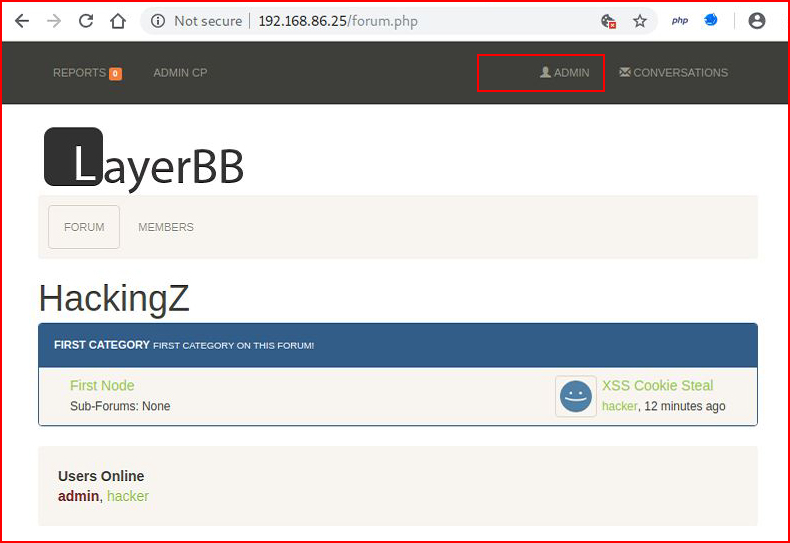
Task: Click the smiley avatar thumbnail of last poster
Action: point(576,396)
